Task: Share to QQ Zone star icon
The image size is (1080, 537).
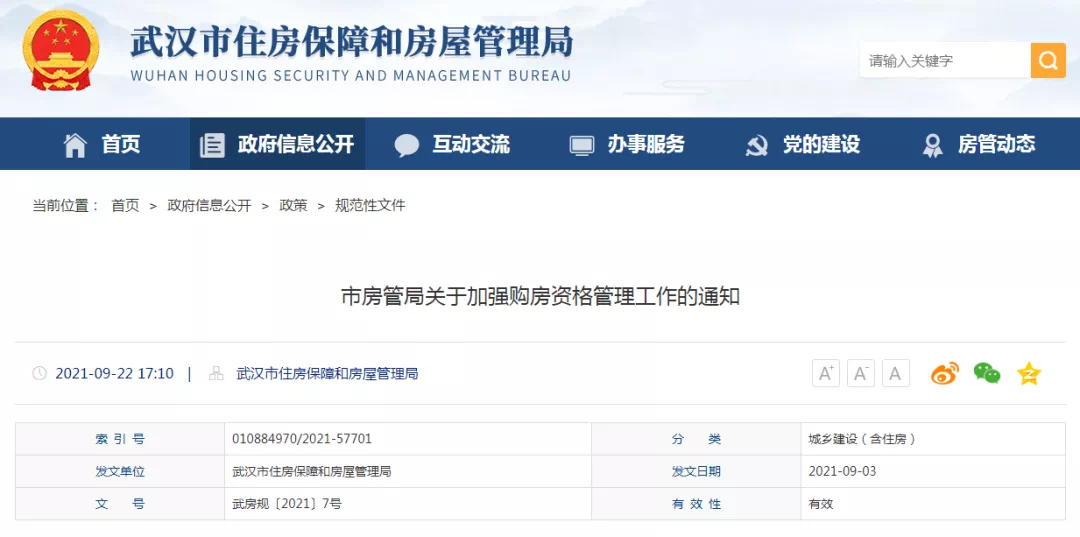Action: pyautogui.click(x=1029, y=373)
